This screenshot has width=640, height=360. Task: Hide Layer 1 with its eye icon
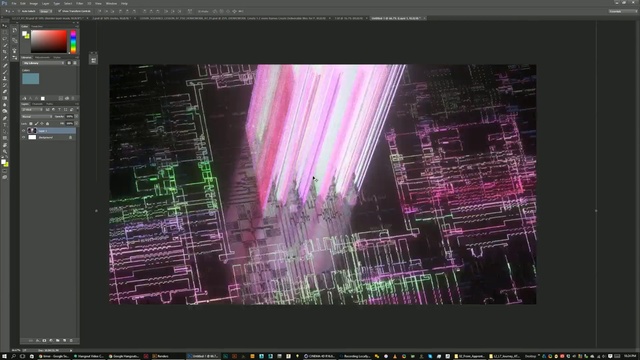click(x=24, y=131)
